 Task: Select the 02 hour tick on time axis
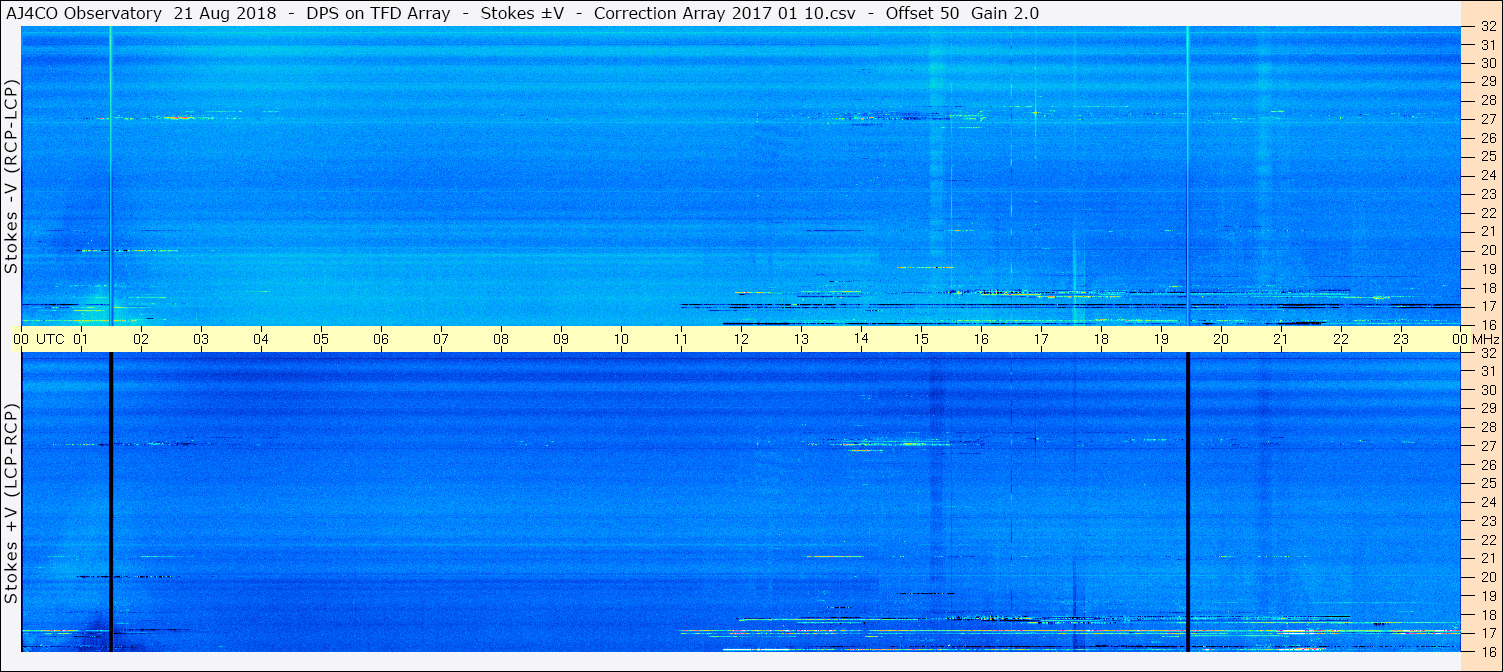click(141, 339)
